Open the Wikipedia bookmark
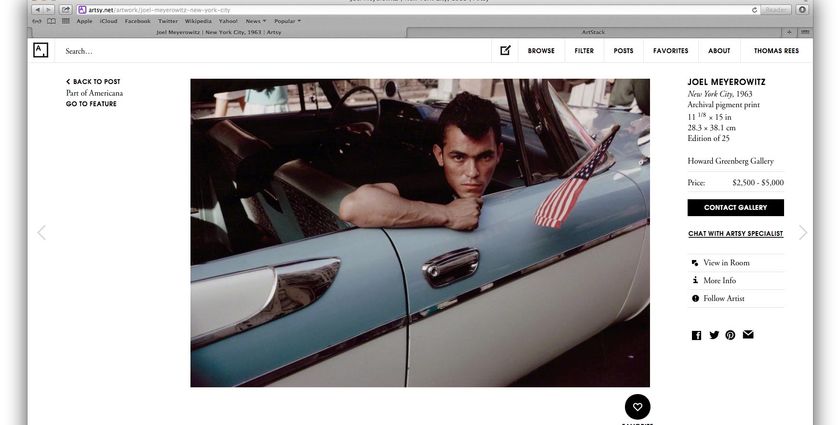 point(198,21)
